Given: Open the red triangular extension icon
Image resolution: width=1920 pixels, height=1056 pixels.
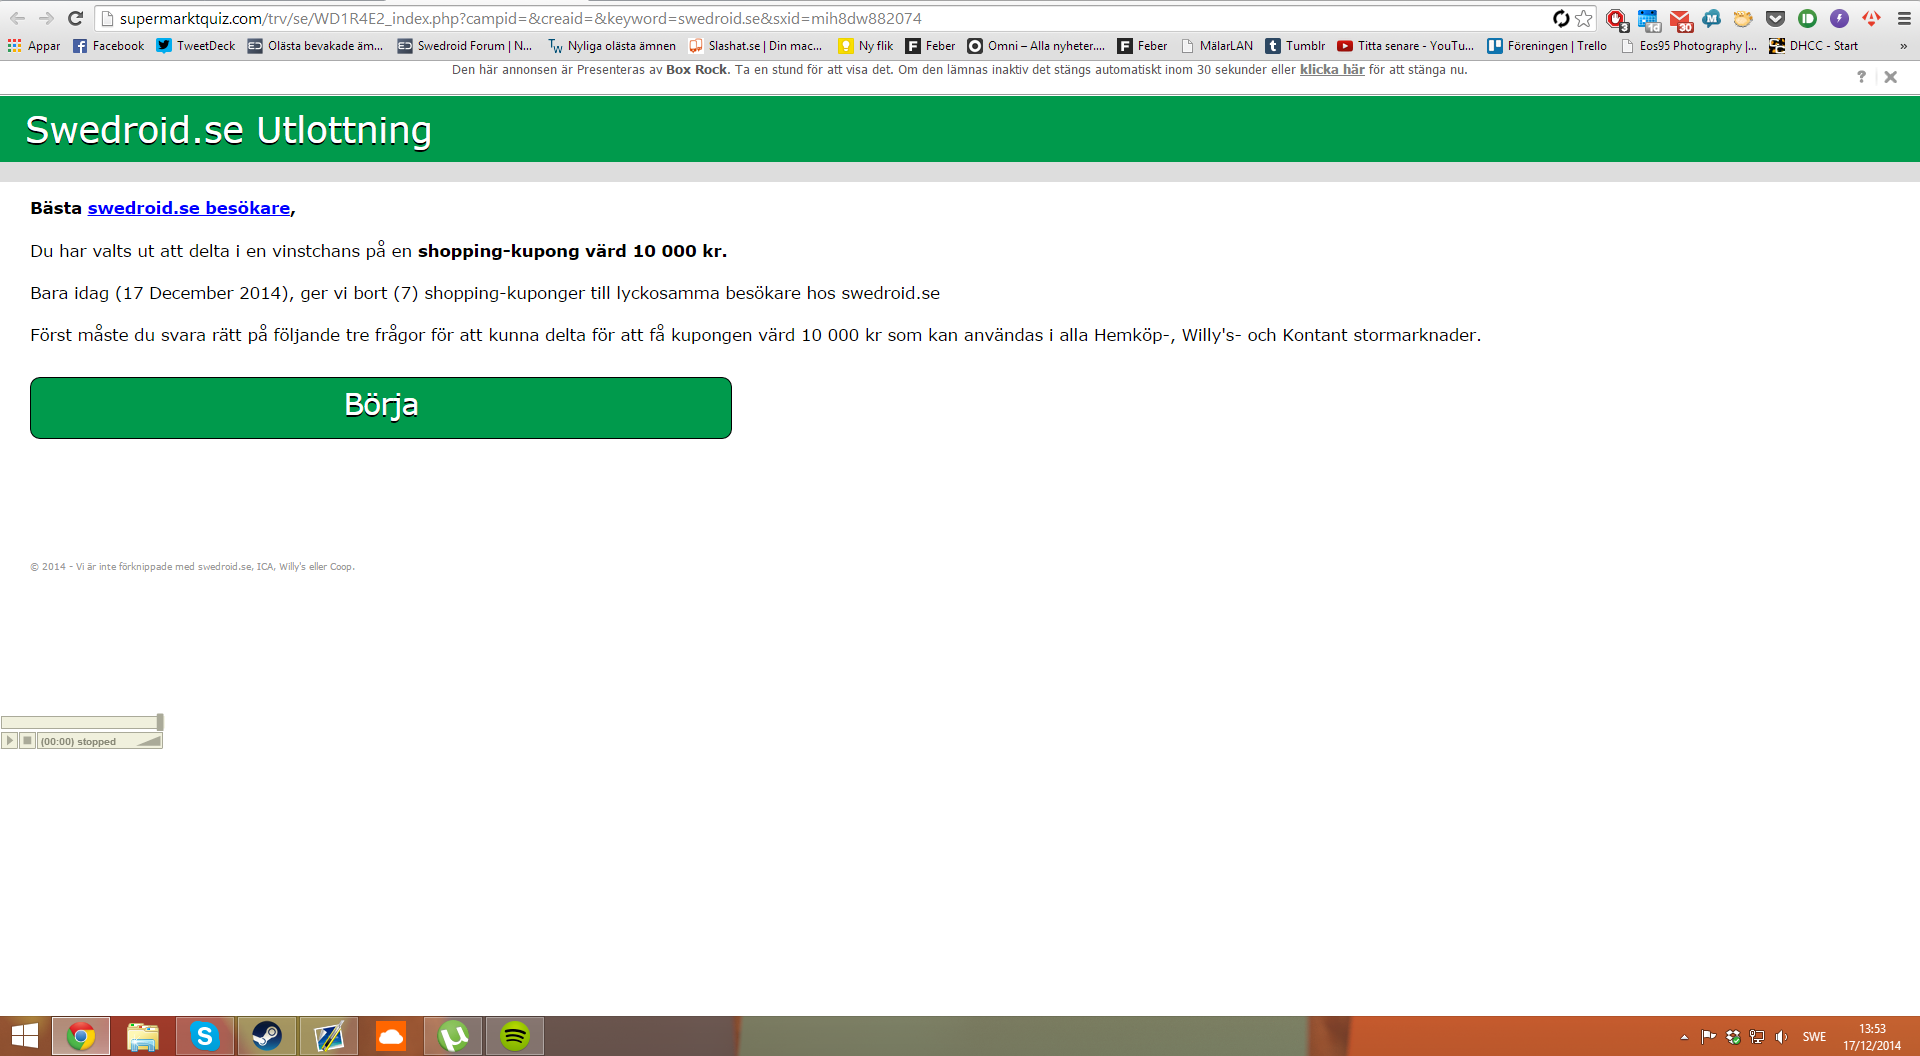Looking at the screenshot, I should pos(1871,18).
